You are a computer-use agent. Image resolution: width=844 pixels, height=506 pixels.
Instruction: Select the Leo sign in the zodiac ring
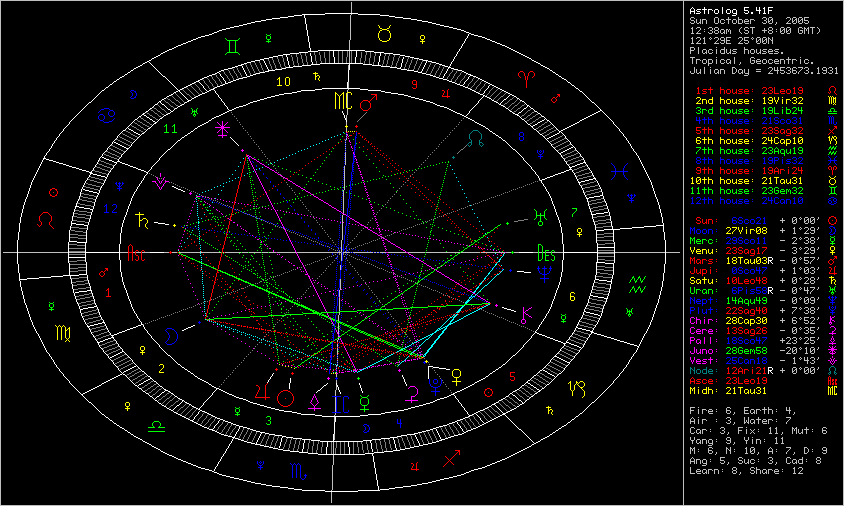pyautogui.click(x=46, y=216)
